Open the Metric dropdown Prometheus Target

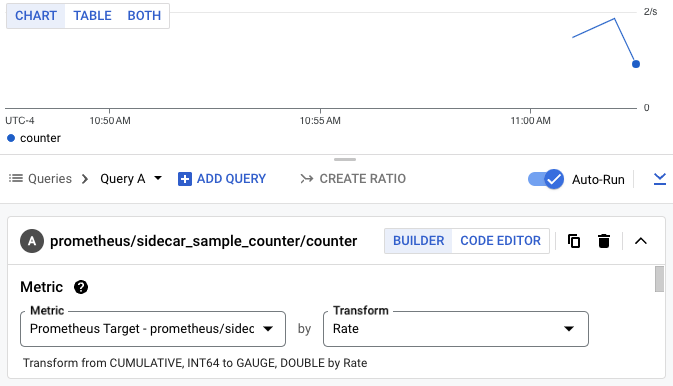(x=153, y=329)
